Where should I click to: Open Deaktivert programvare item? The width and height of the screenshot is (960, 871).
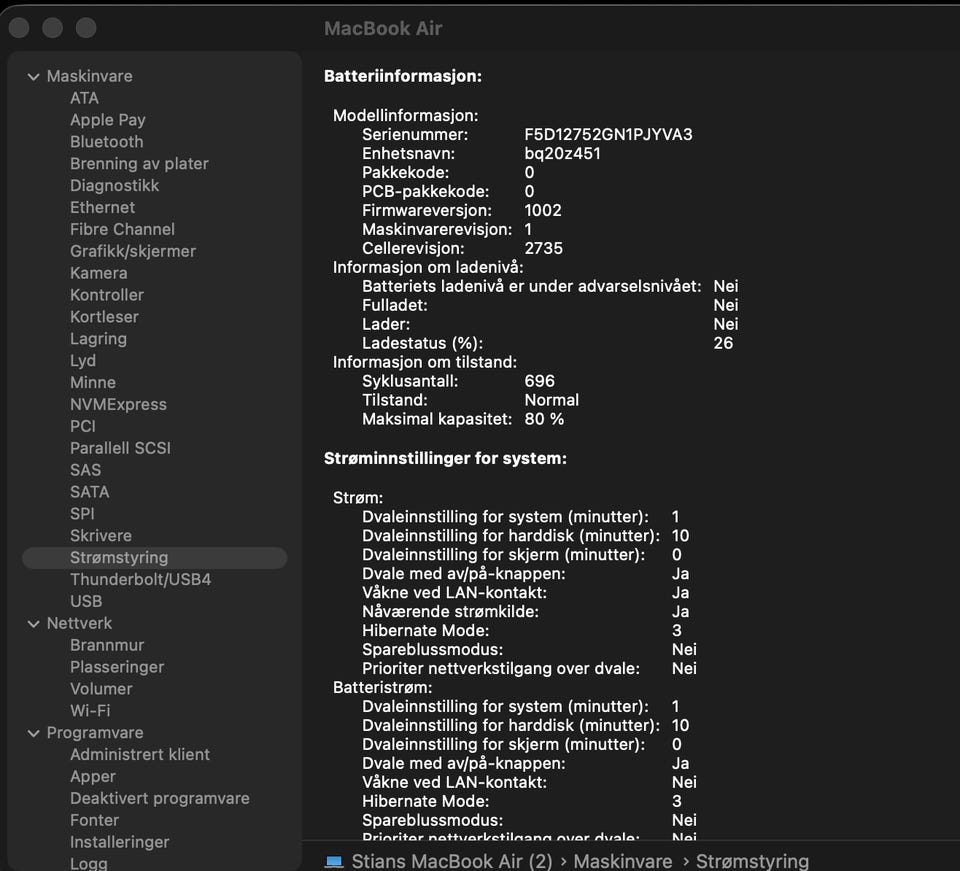[160, 799]
